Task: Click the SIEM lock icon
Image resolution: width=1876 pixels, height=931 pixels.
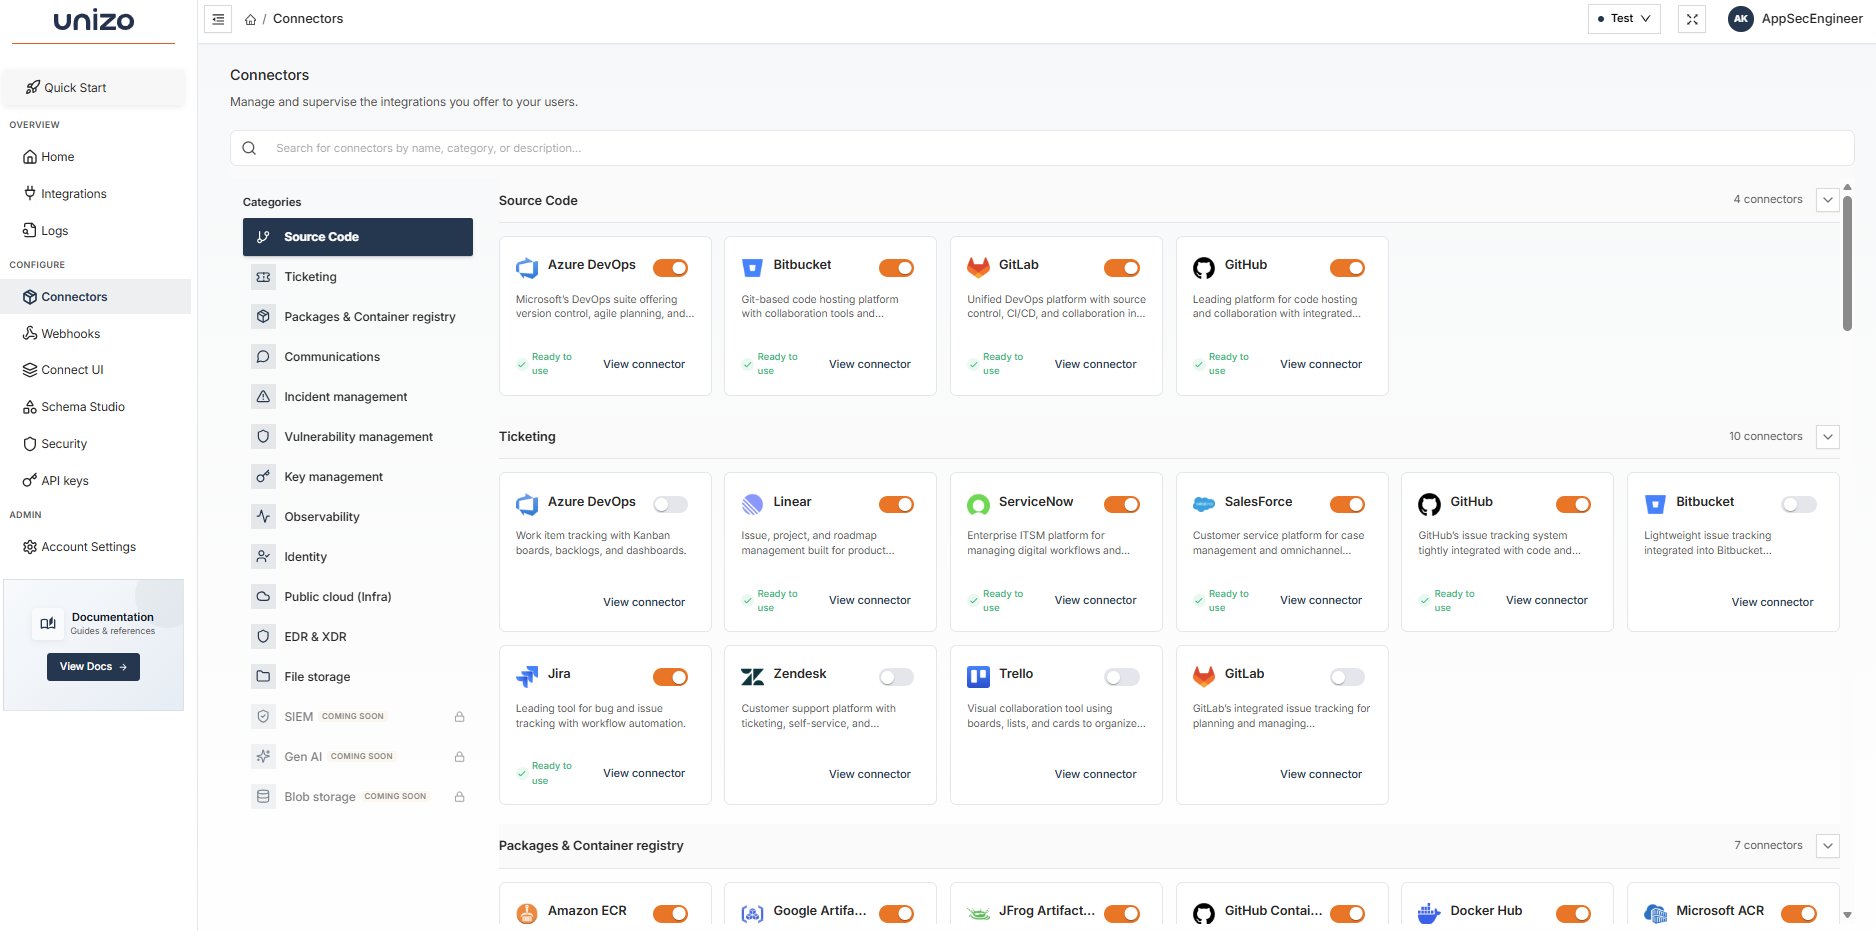Action: coord(460,717)
